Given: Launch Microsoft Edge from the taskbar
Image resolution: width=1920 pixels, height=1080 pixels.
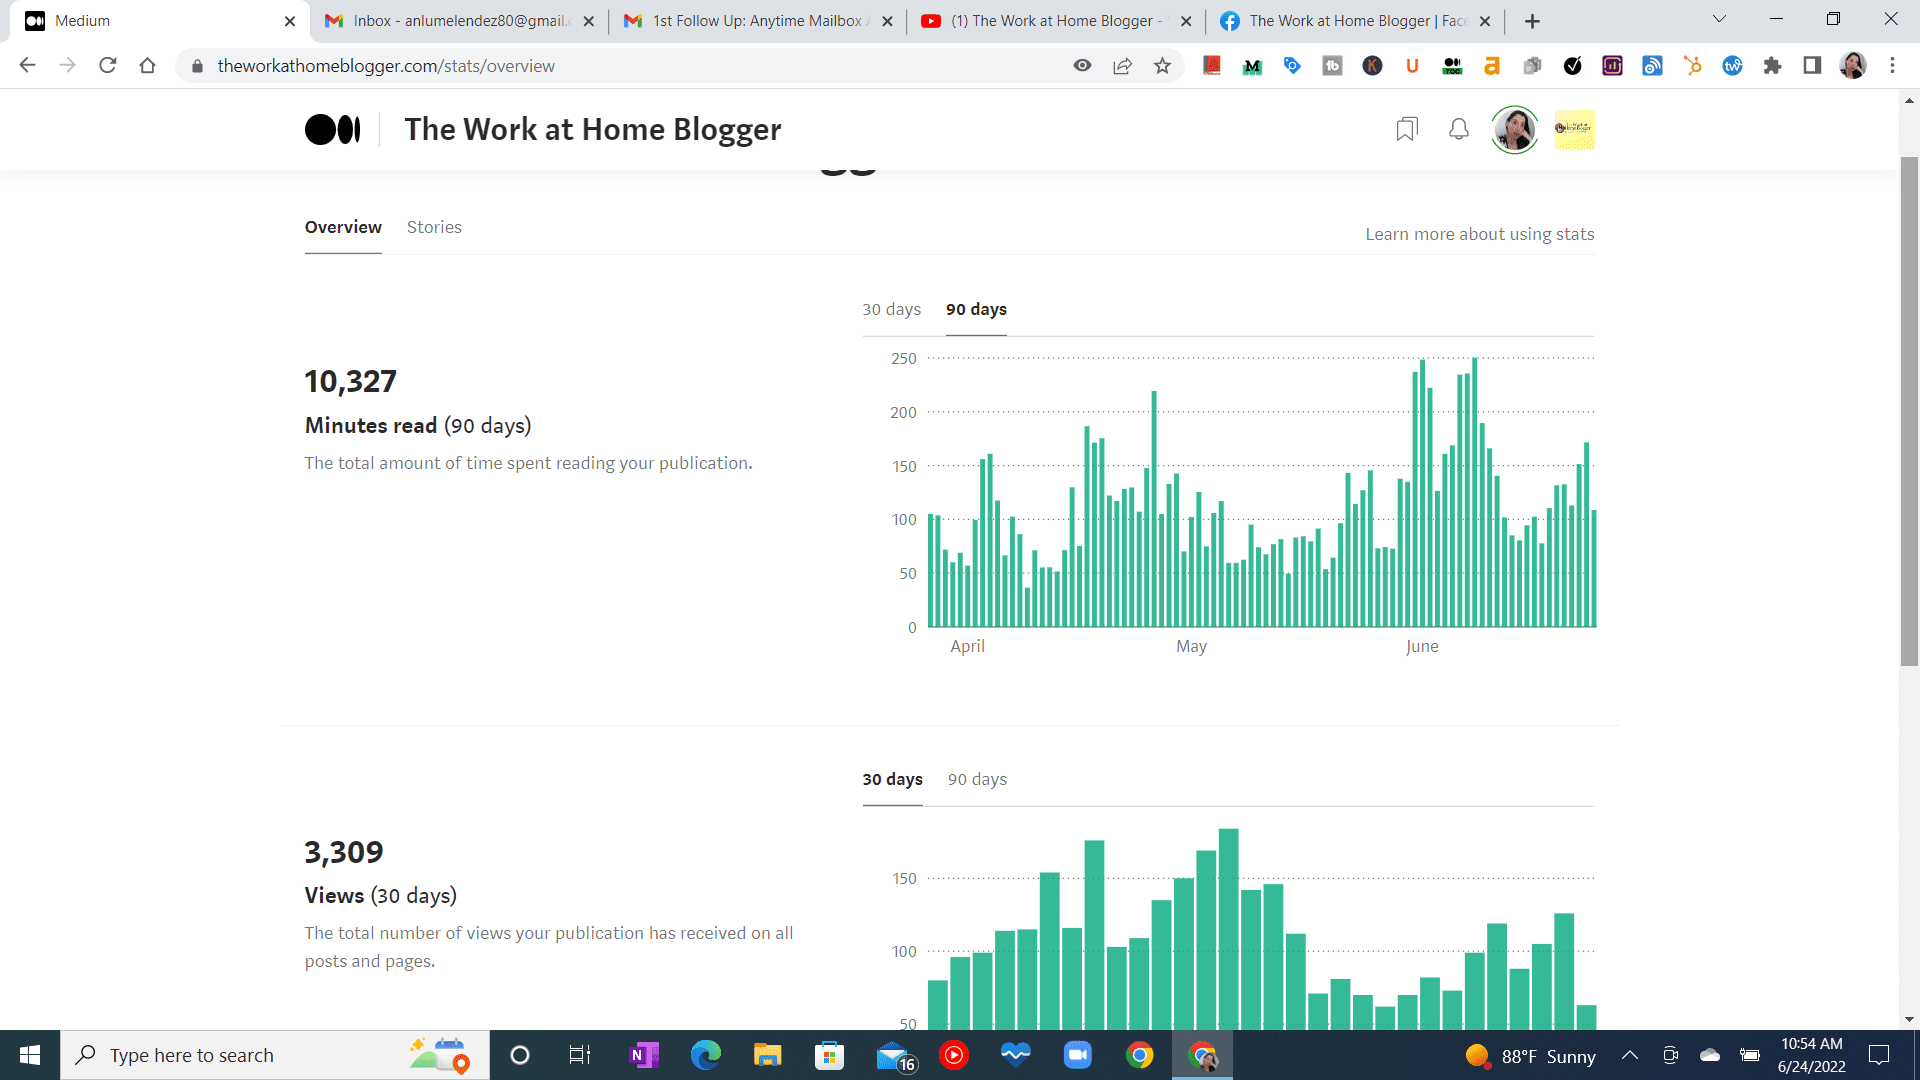Looking at the screenshot, I should [x=706, y=1055].
